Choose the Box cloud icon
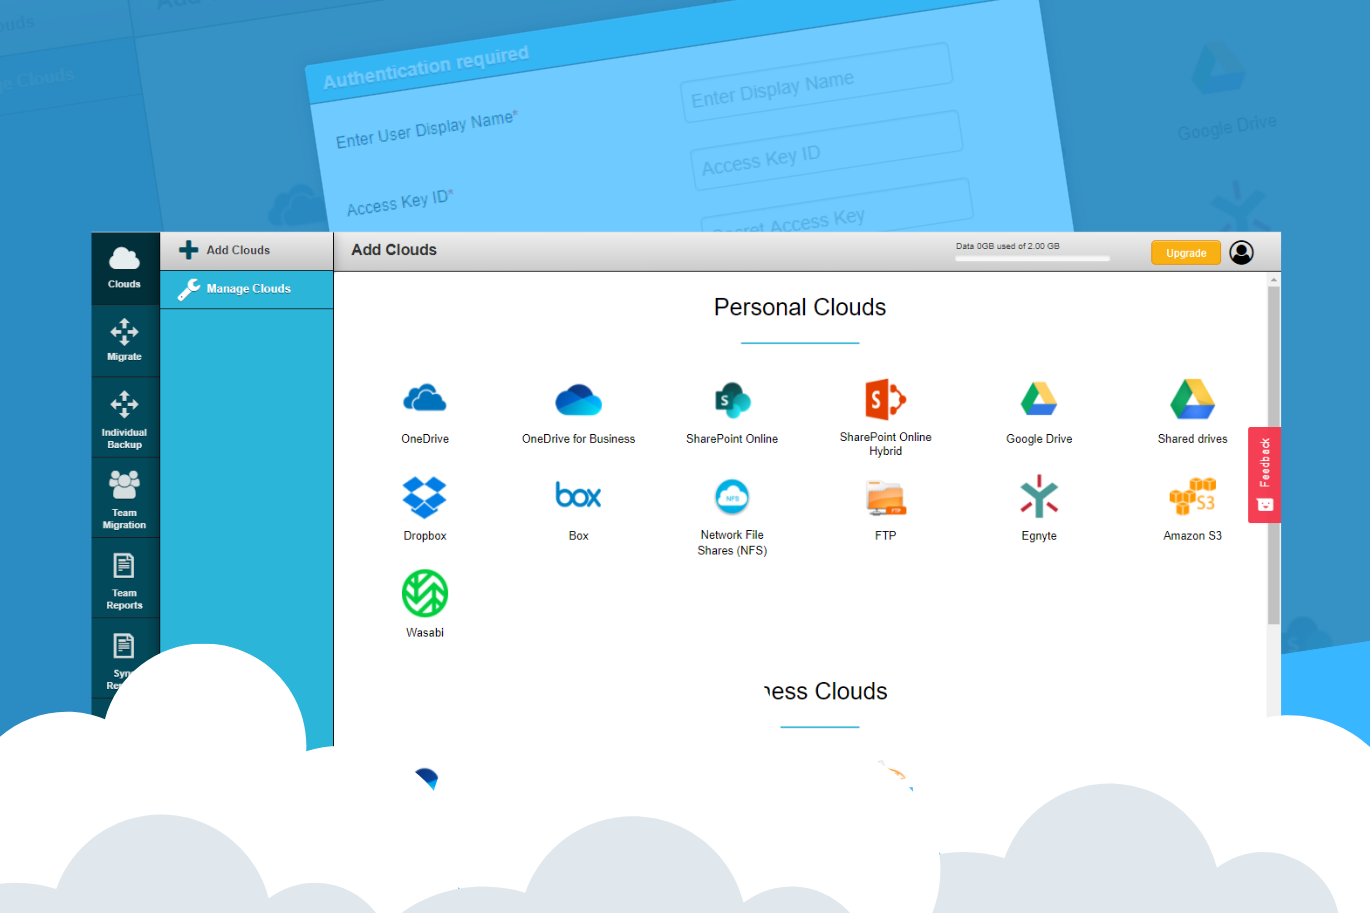 pyautogui.click(x=578, y=495)
